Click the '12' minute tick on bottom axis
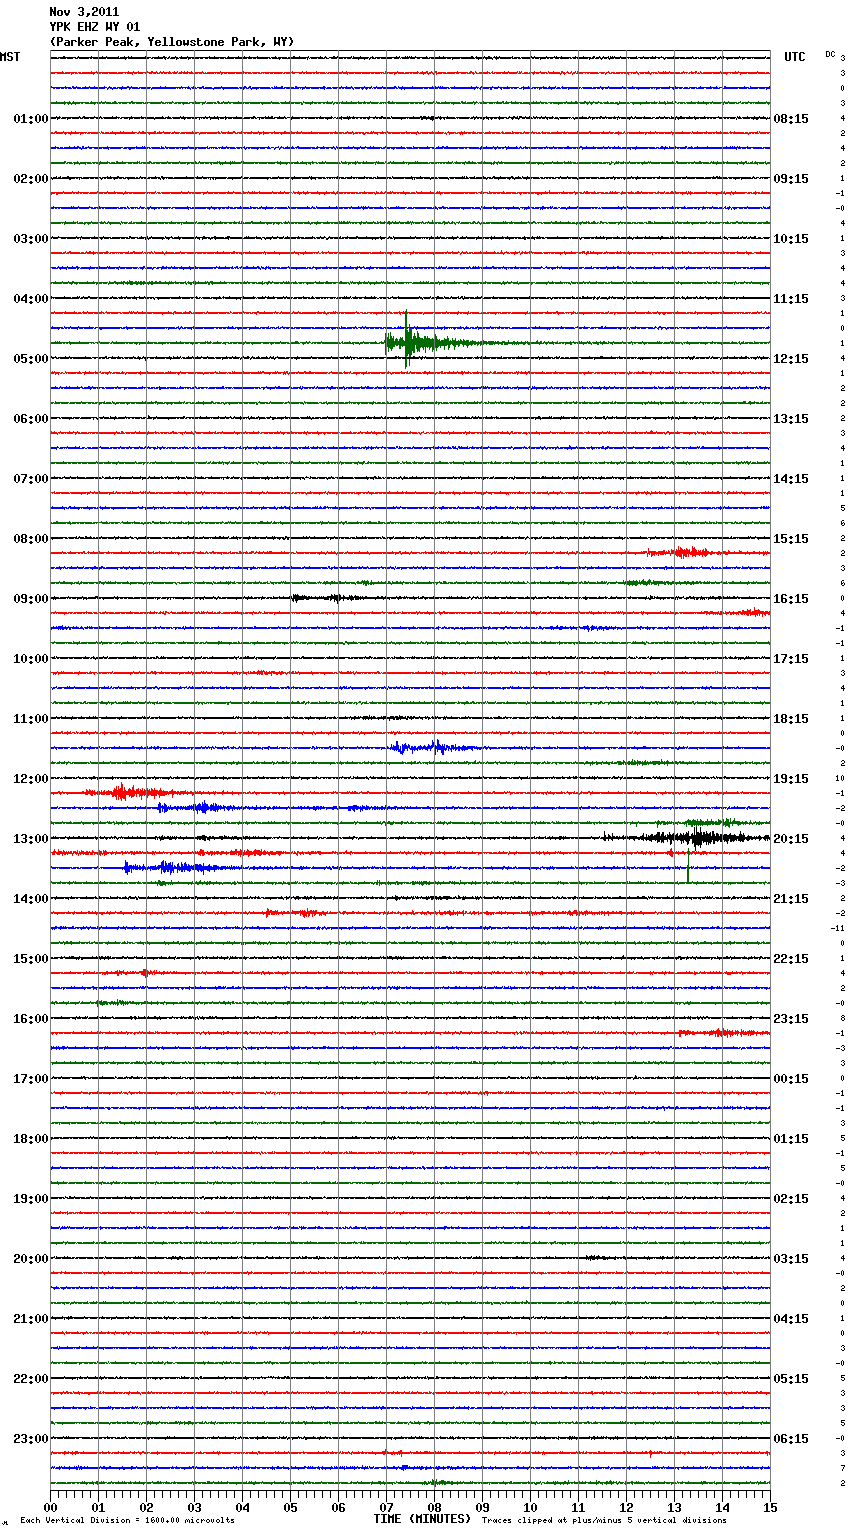The width and height of the screenshot is (850, 1534). click(627, 1507)
